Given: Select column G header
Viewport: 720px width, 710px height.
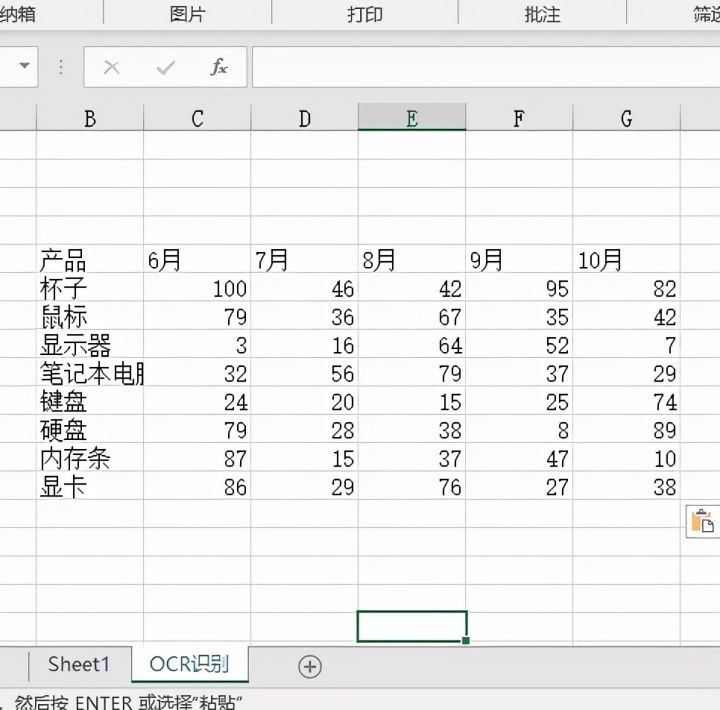Looking at the screenshot, I should click(627, 118).
